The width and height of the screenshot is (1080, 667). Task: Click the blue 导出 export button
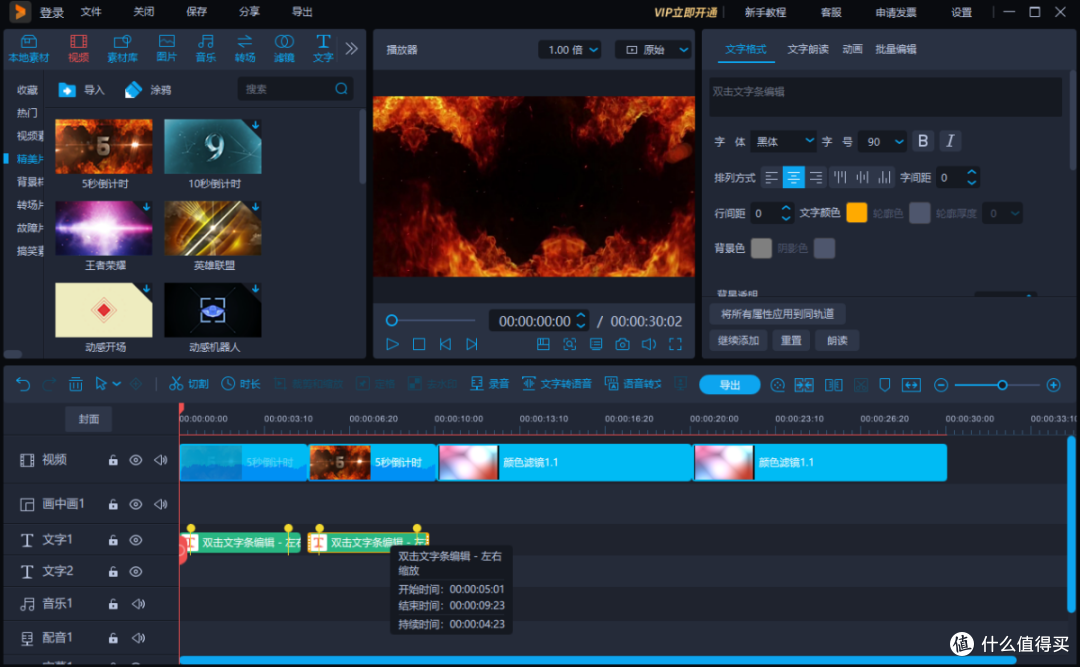click(x=729, y=384)
